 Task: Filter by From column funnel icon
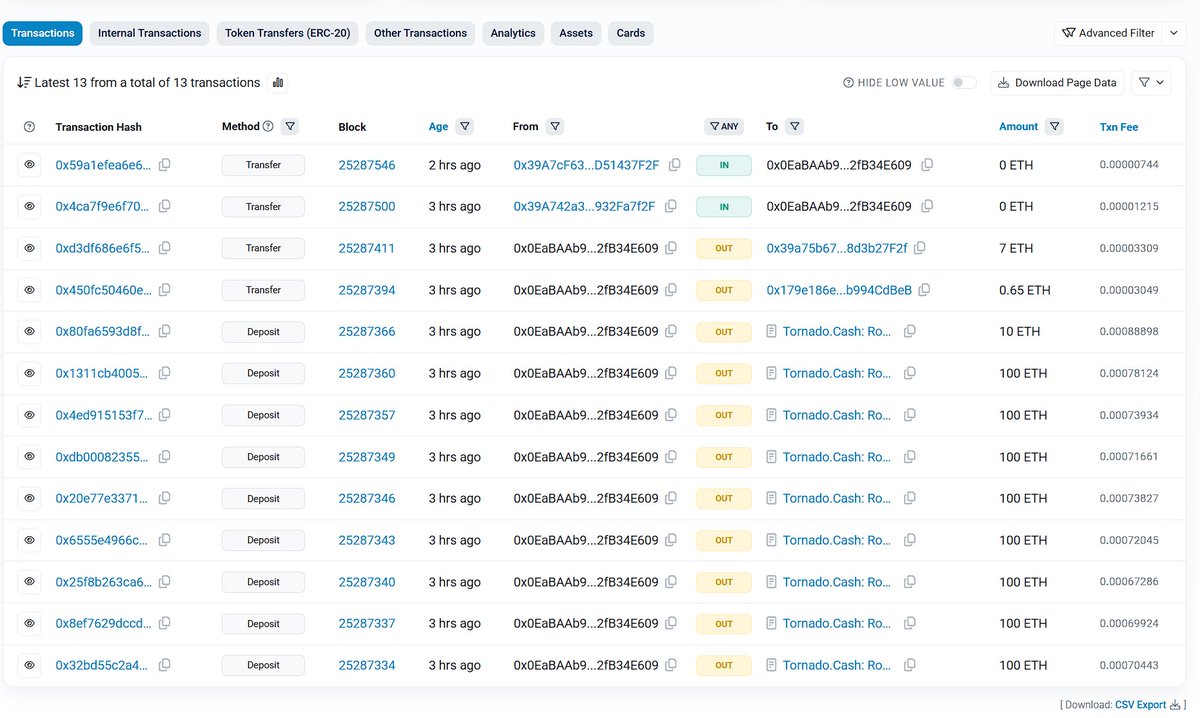click(555, 126)
